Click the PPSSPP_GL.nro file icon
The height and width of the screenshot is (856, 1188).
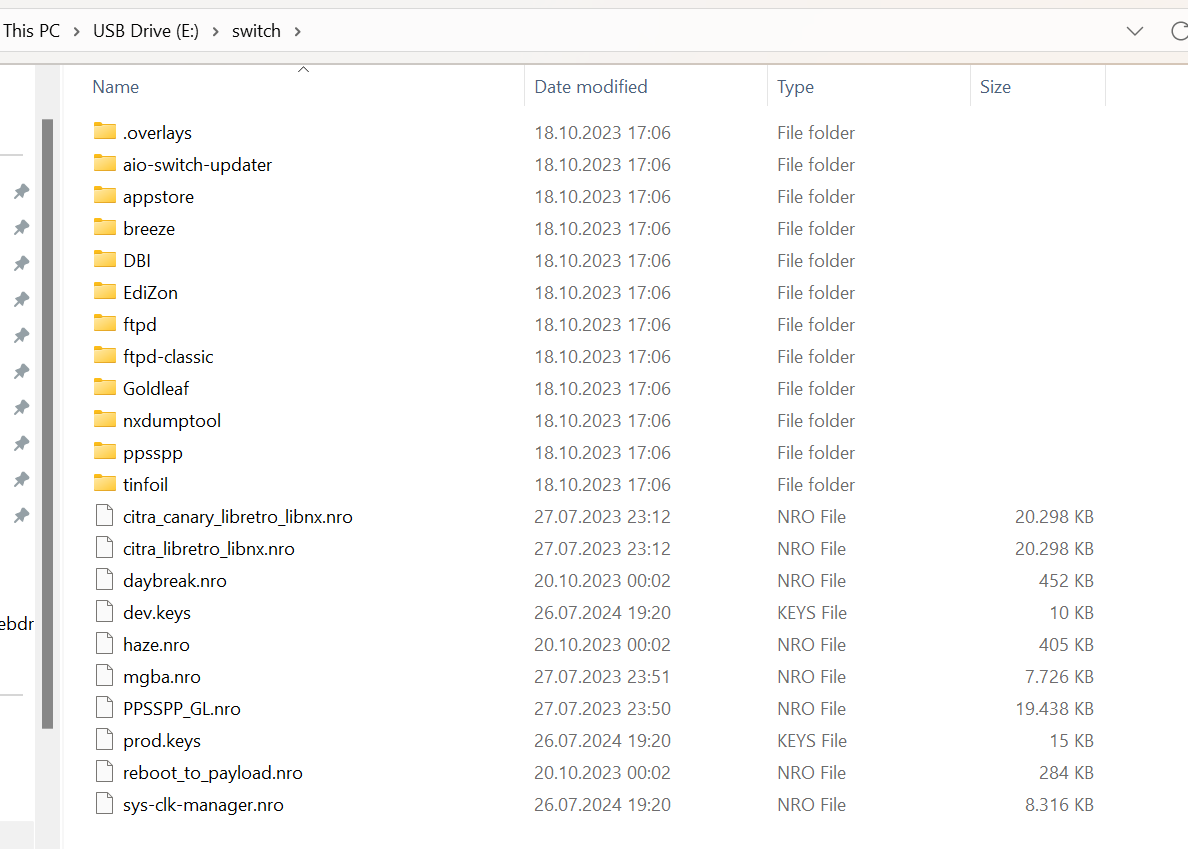[105, 708]
